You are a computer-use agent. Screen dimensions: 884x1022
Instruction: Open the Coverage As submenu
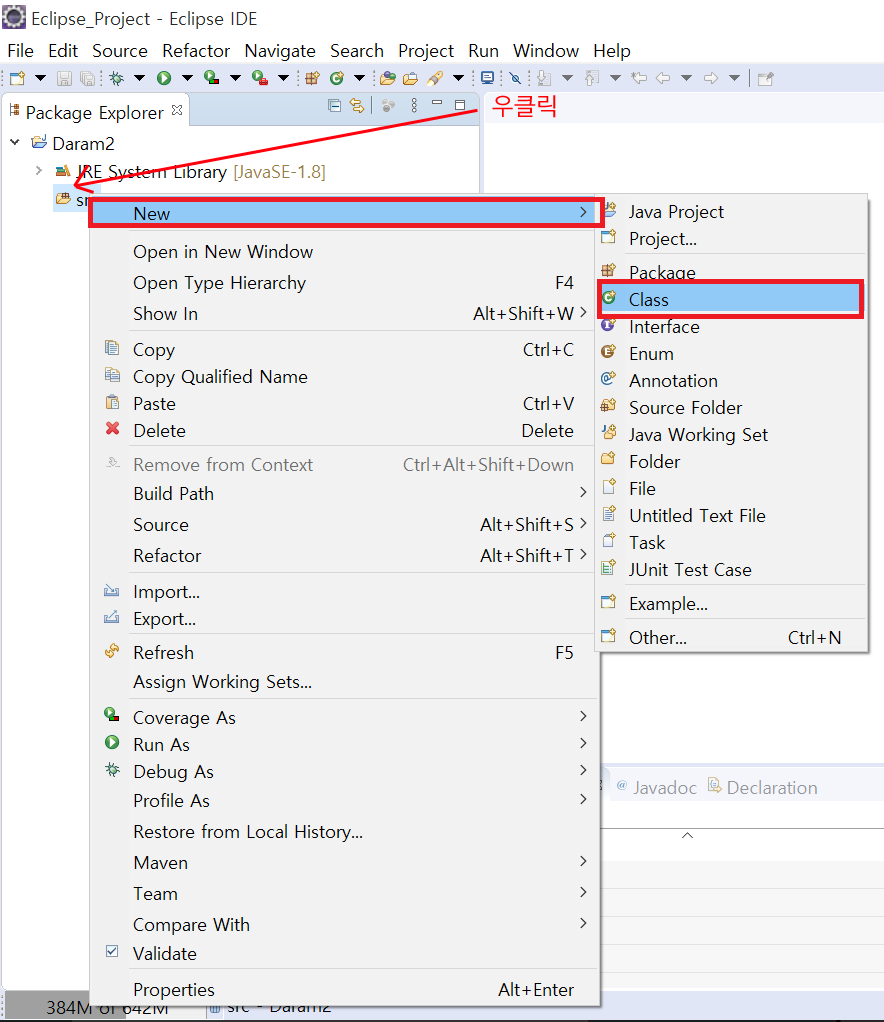[x=344, y=718]
